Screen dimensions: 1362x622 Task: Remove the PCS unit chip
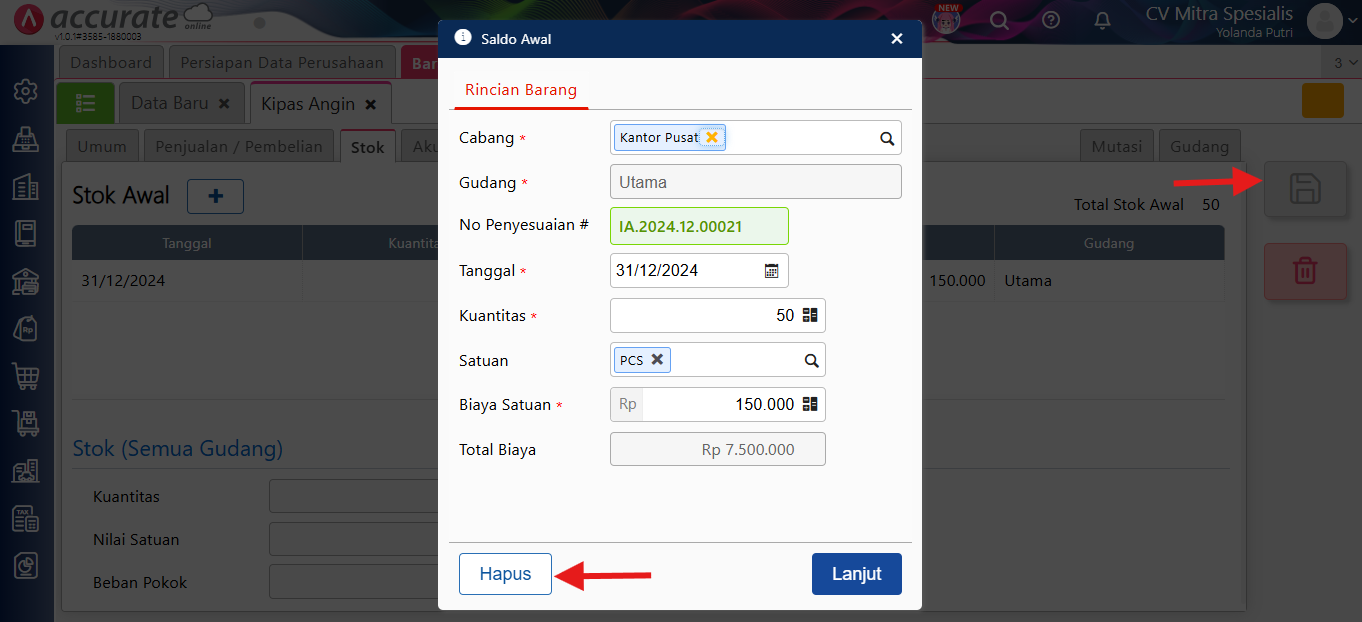657,359
